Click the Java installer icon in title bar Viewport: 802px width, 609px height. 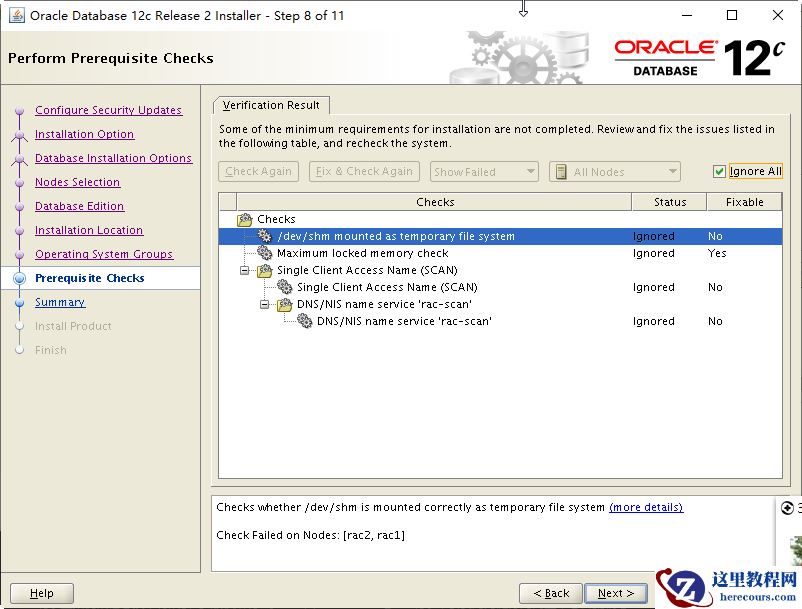17,15
